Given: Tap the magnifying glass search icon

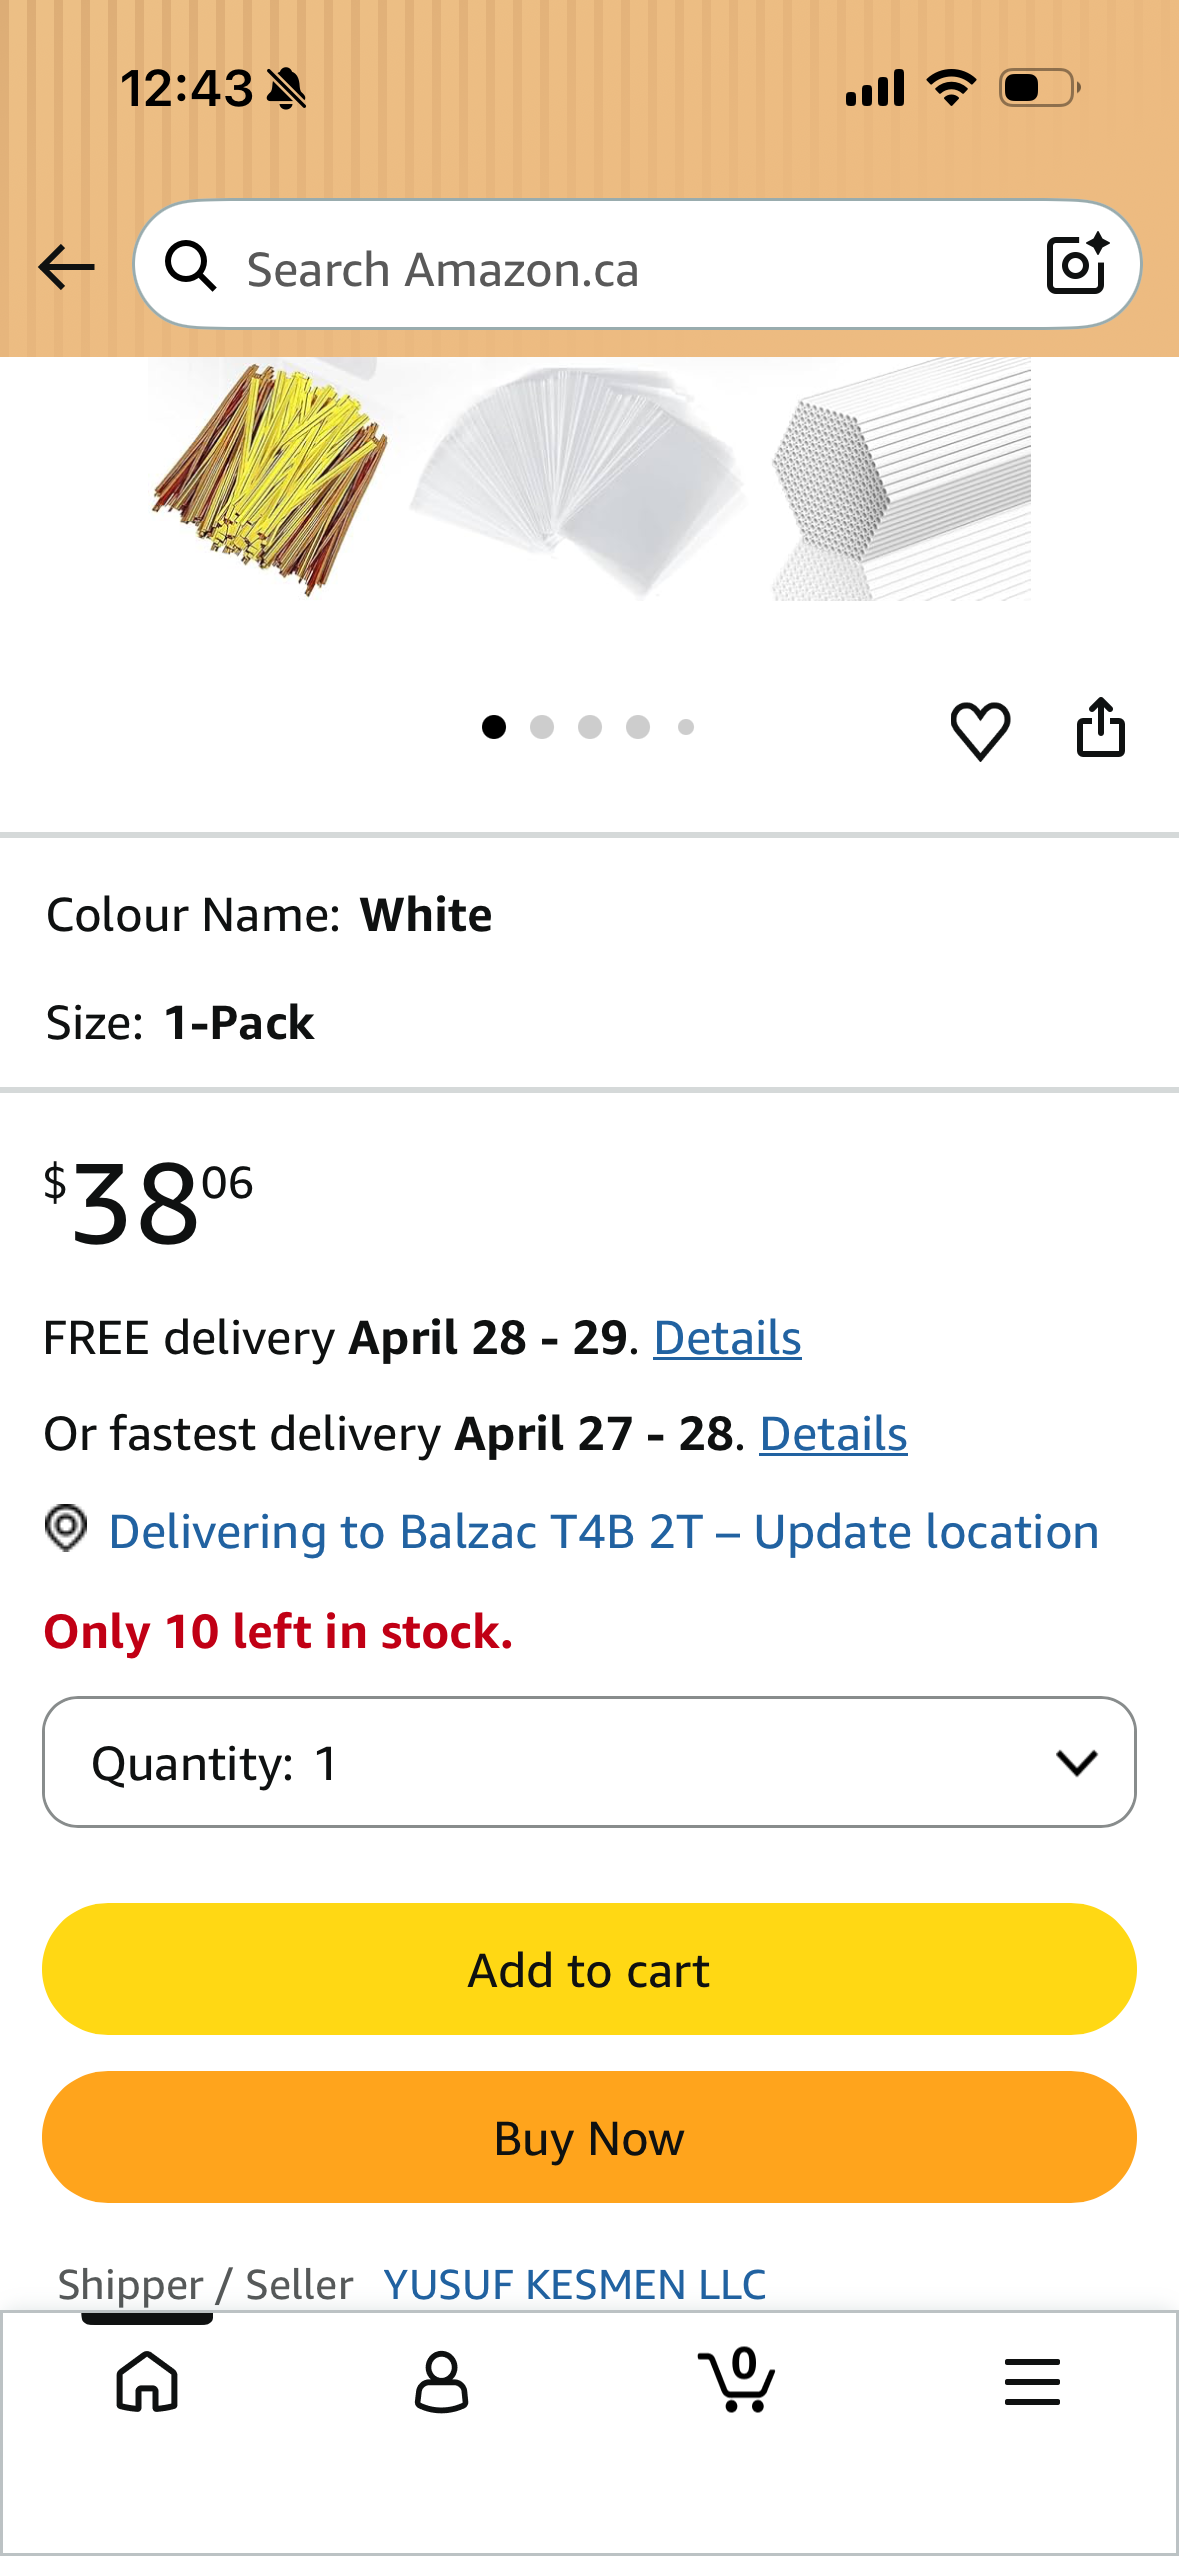Looking at the screenshot, I should (x=190, y=266).
